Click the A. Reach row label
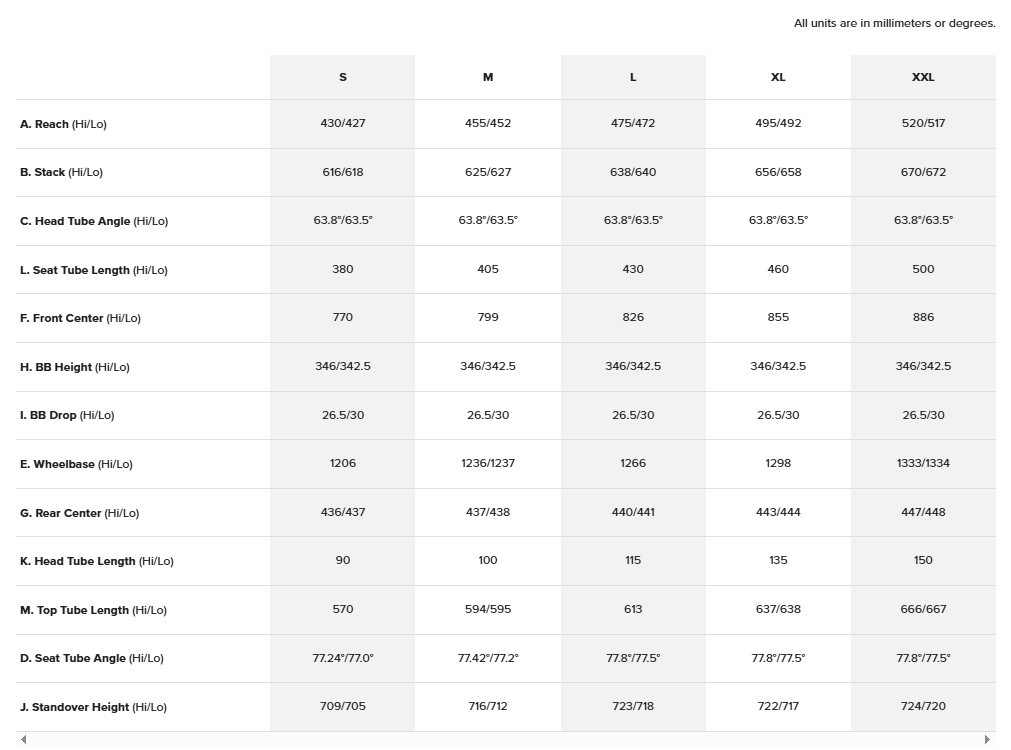Screen dimensions: 1011x750 click(x=63, y=124)
